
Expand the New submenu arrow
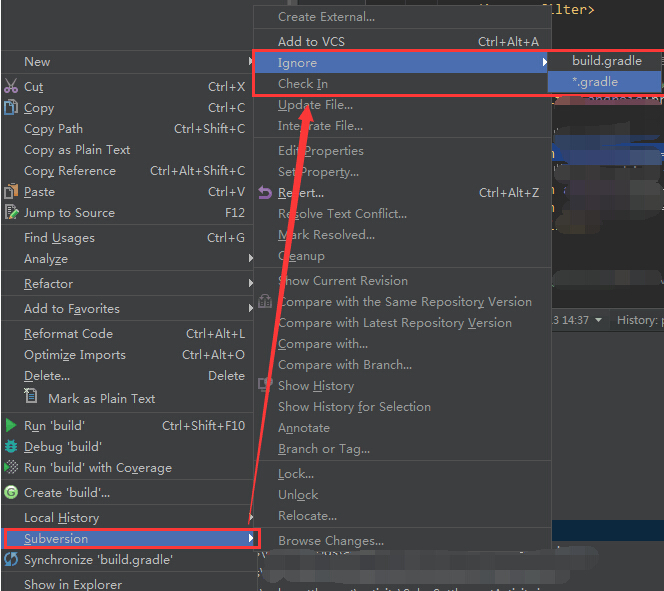pyautogui.click(x=251, y=62)
